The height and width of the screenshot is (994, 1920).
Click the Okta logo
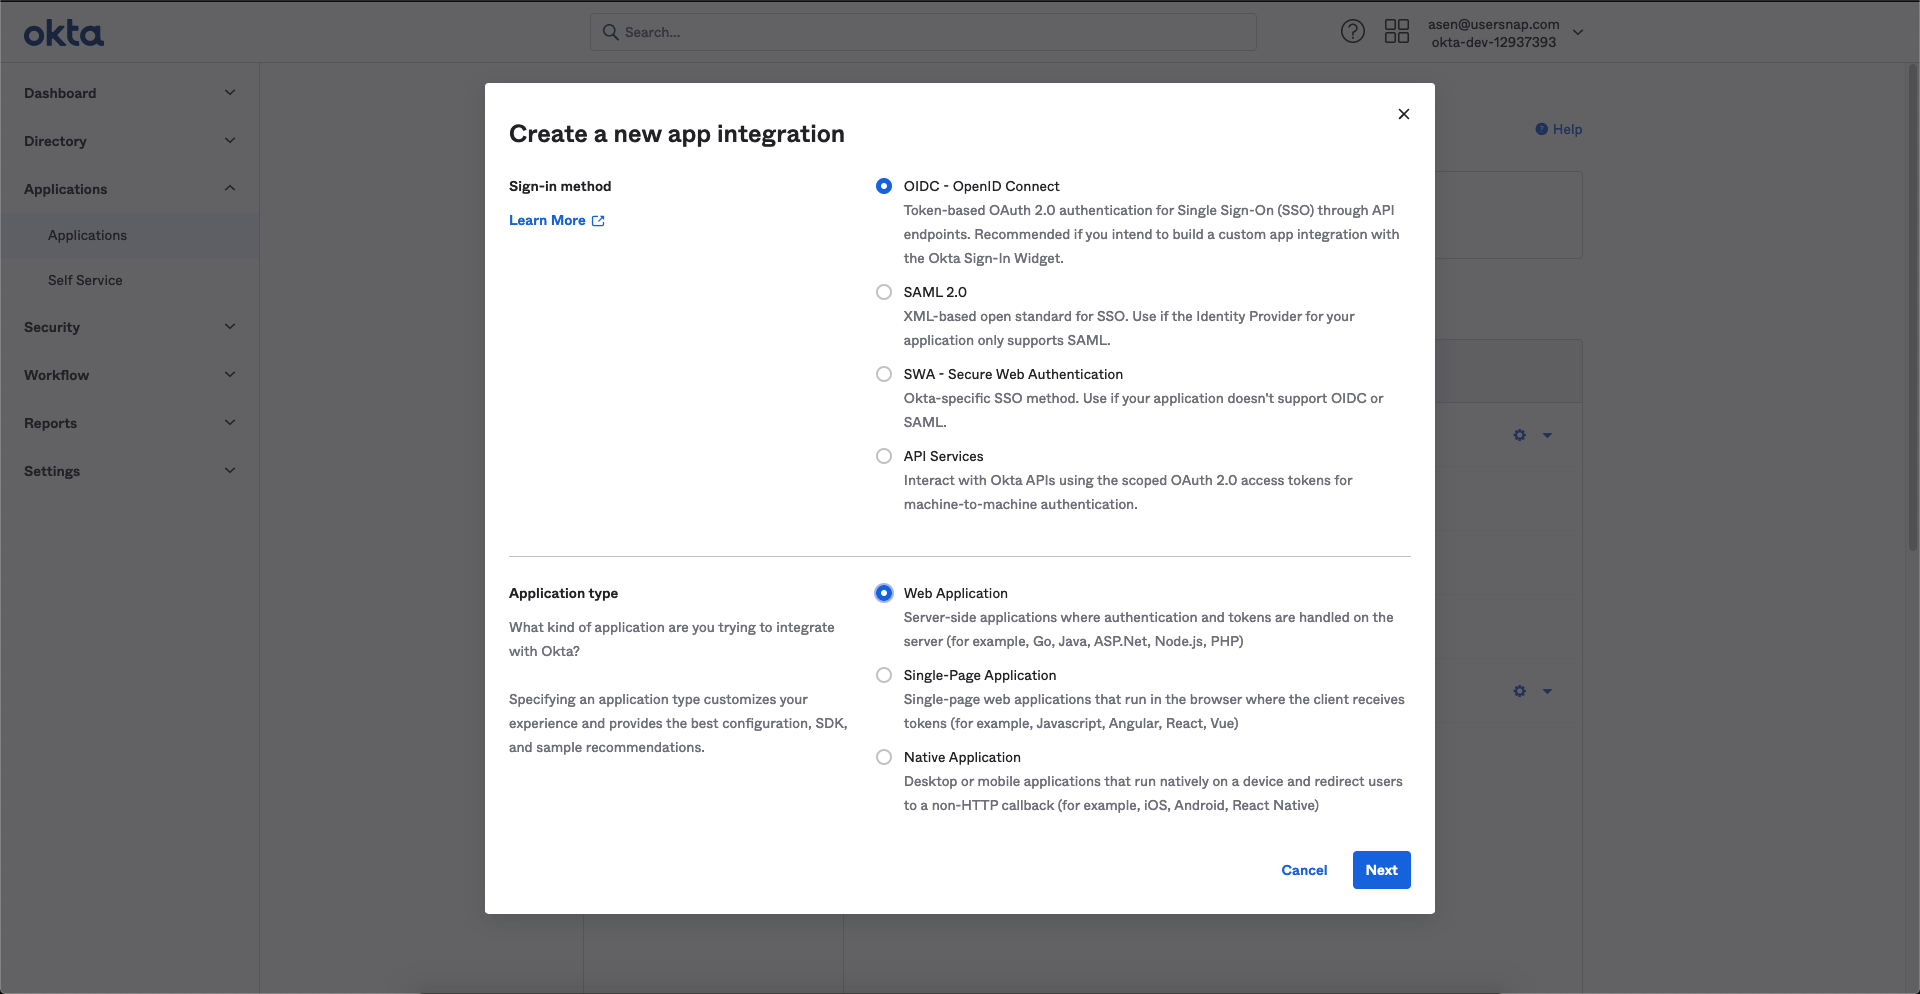click(x=64, y=33)
